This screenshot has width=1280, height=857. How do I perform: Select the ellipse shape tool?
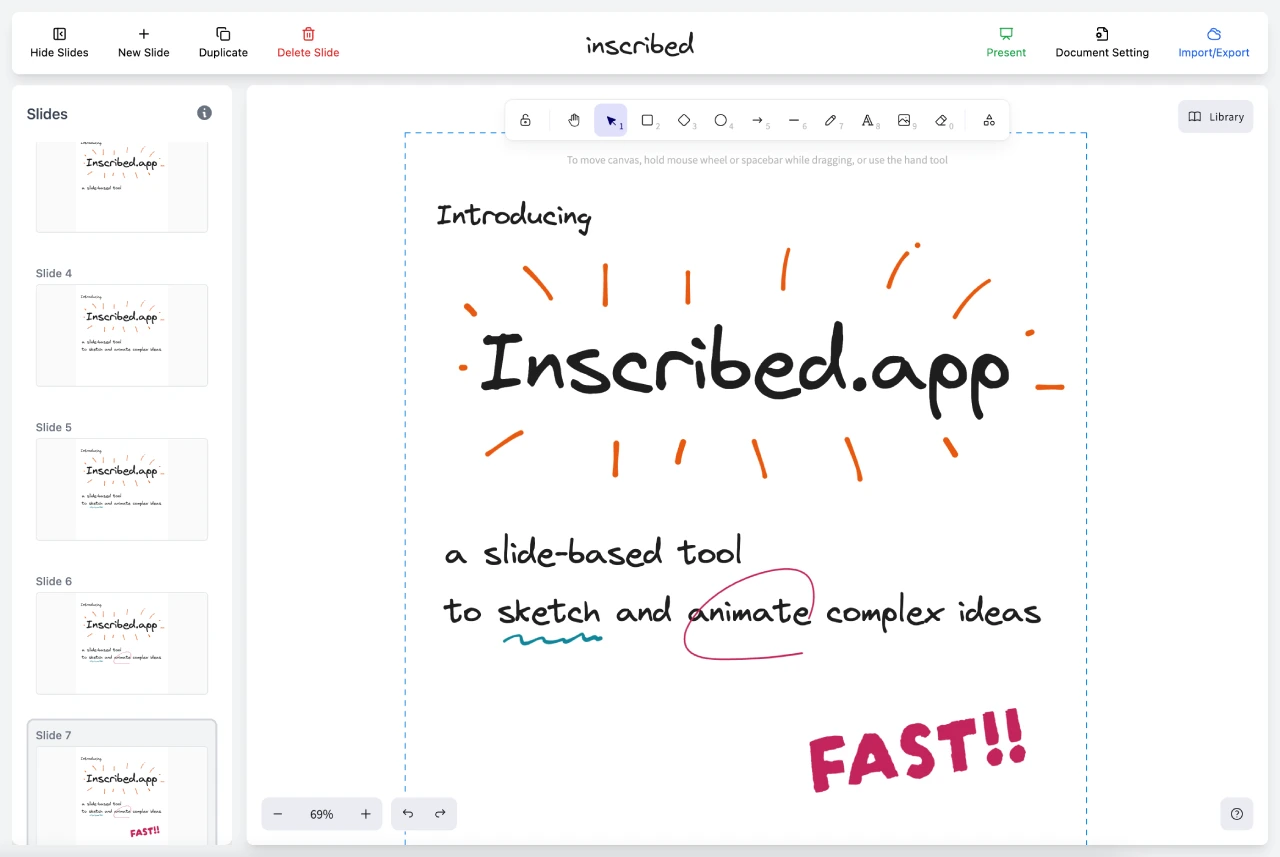[721, 121]
